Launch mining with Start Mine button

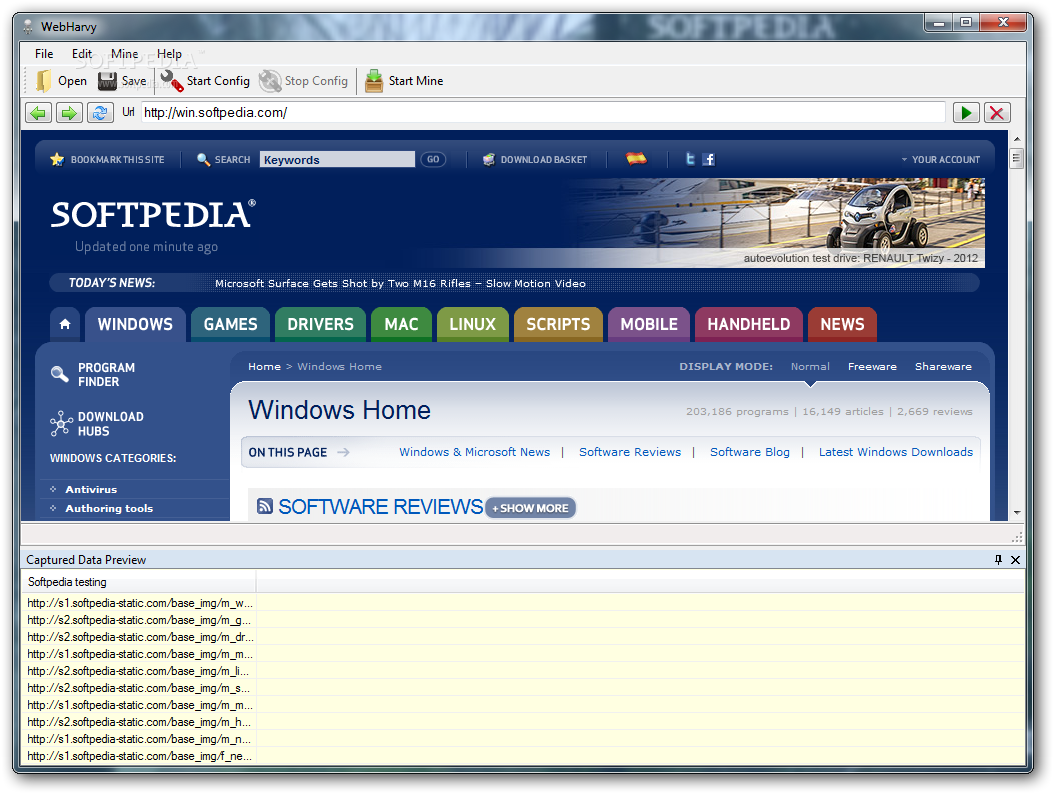coord(404,81)
